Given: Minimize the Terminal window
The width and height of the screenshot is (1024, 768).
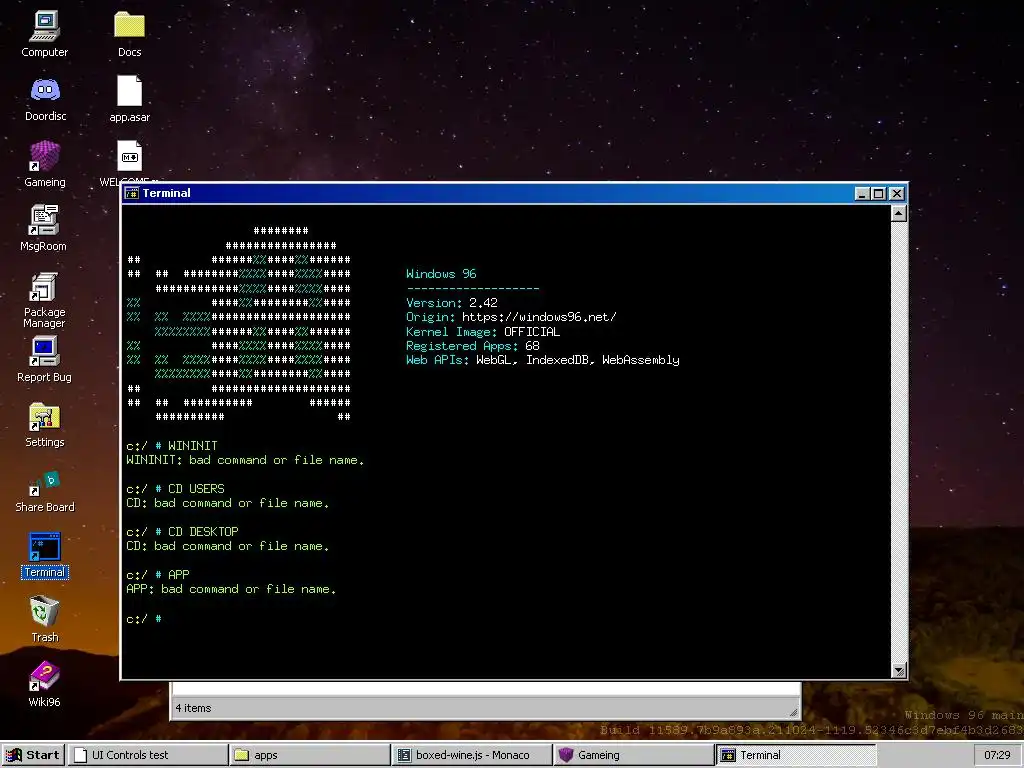Looking at the screenshot, I should tap(862, 193).
